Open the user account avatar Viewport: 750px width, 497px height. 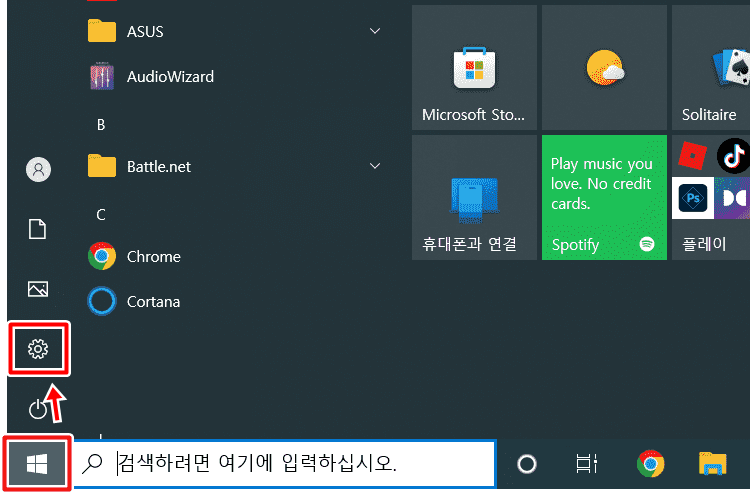tap(38, 169)
